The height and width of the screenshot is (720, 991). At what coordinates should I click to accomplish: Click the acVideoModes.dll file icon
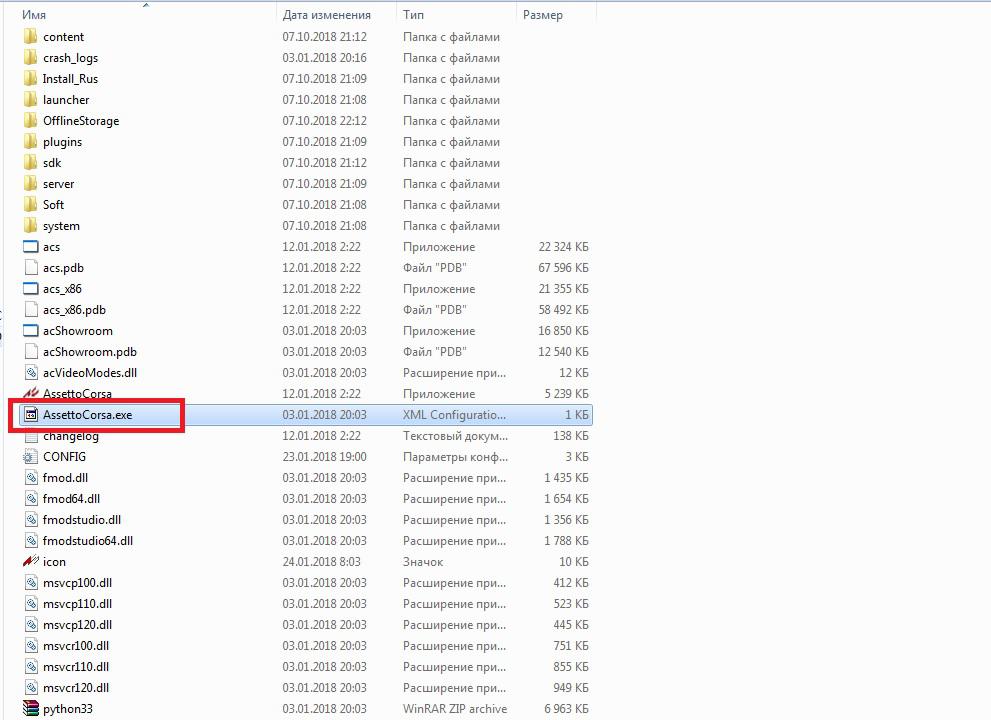(30, 373)
